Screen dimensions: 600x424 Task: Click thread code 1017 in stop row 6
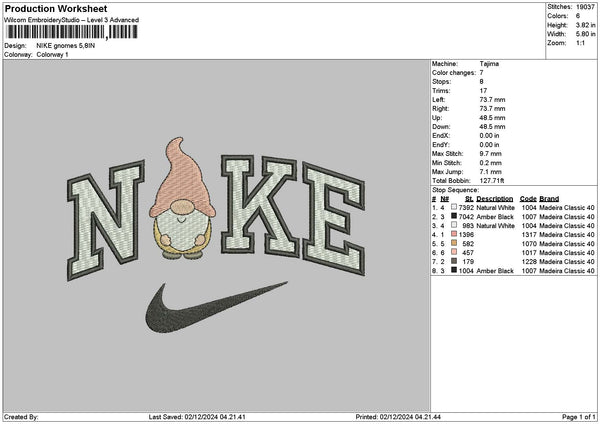[x=529, y=253]
